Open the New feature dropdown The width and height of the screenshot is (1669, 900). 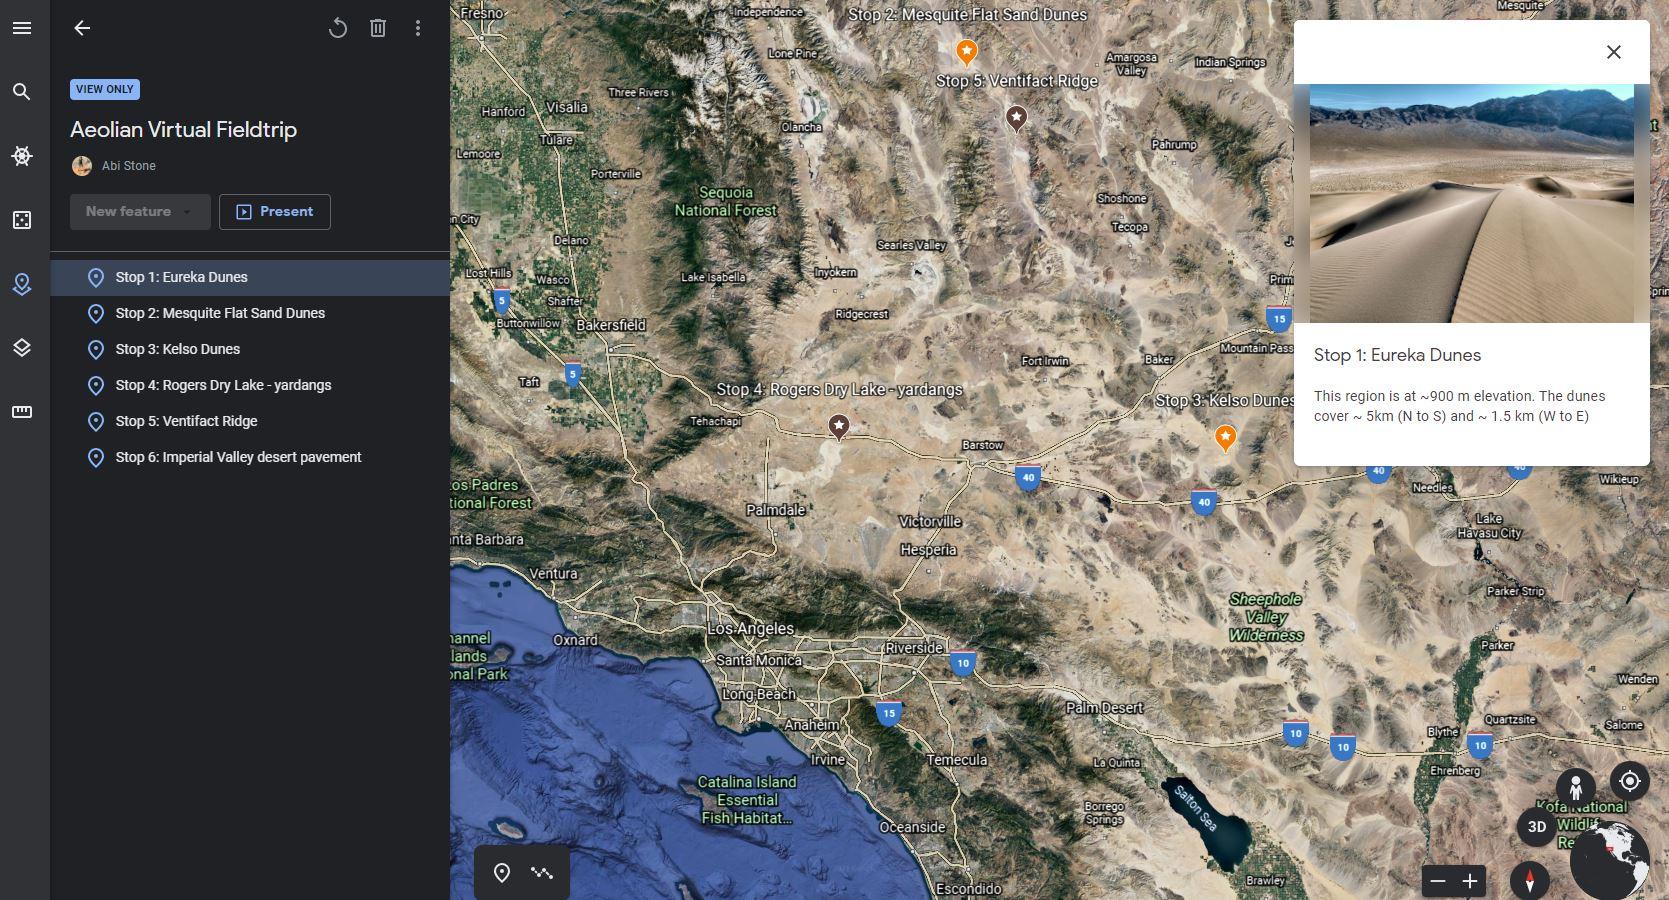pyautogui.click(x=139, y=211)
